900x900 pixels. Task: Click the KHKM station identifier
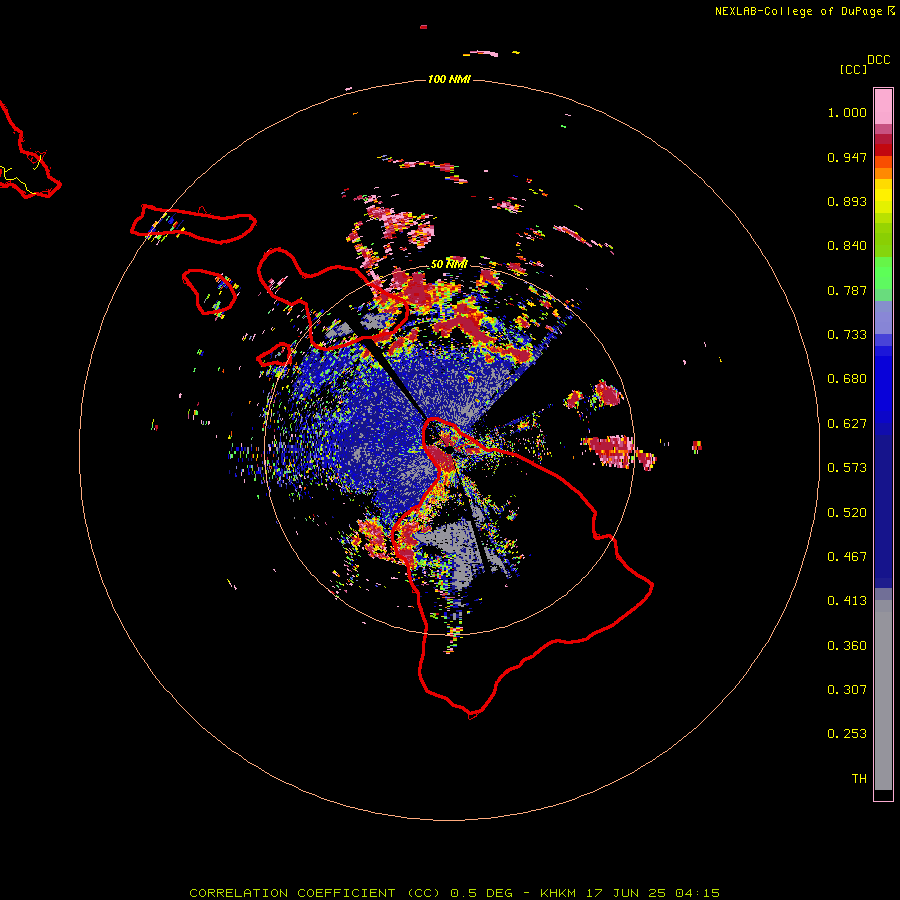pos(558,893)
